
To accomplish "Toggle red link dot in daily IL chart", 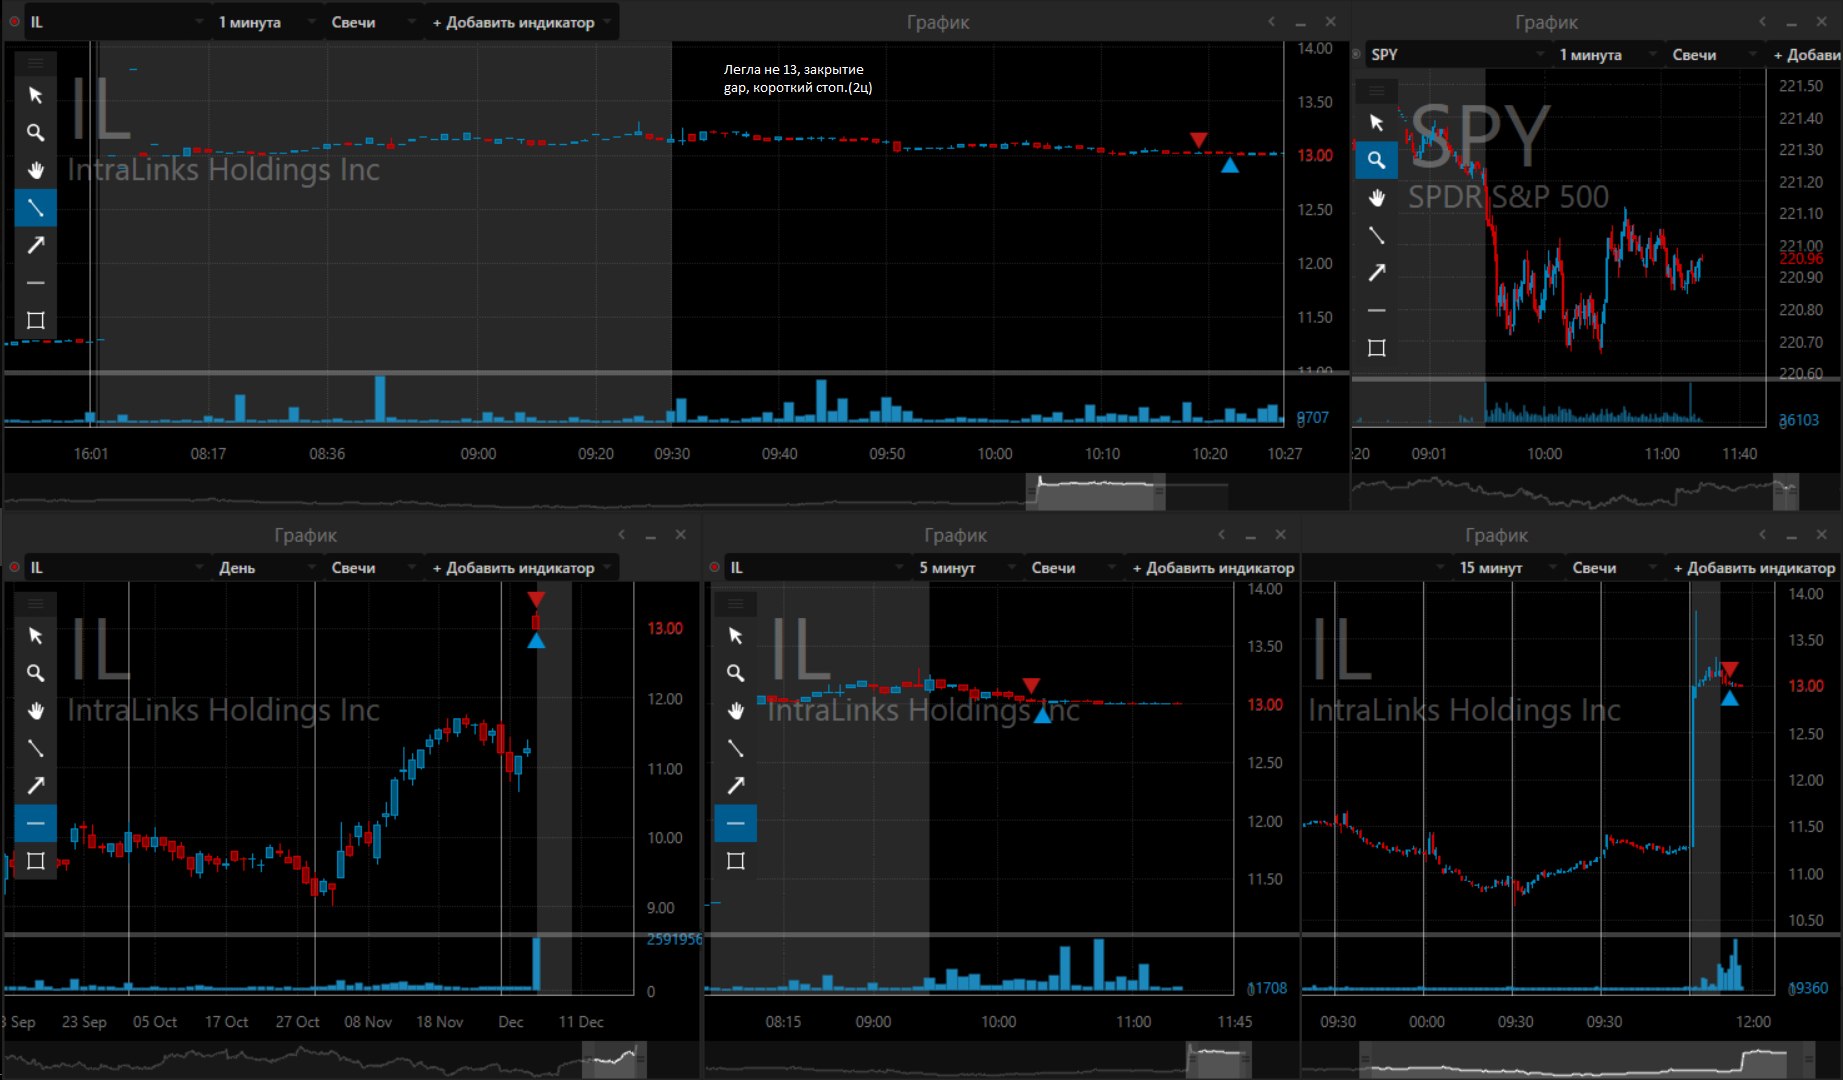I will point(14,567).
